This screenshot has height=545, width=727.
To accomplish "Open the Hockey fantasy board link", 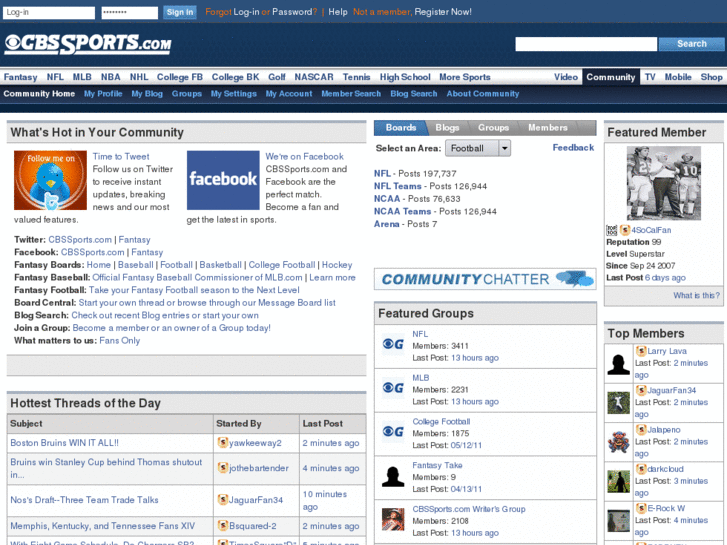I will (337, 265).
